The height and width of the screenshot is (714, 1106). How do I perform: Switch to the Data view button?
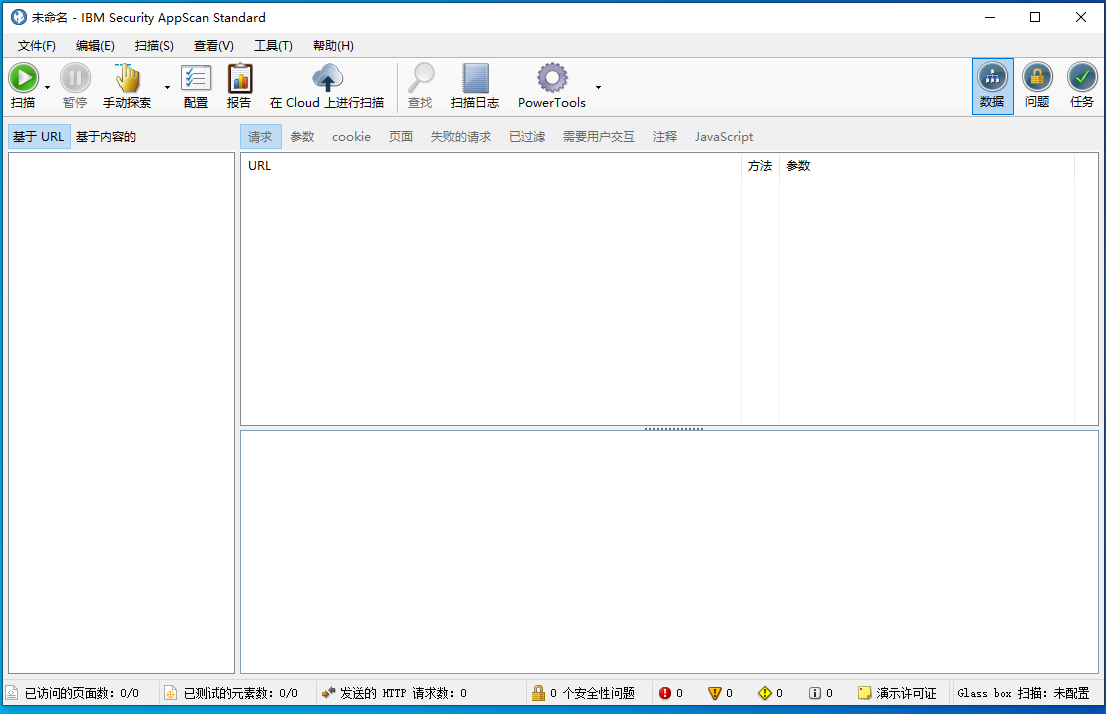point(992,86)
